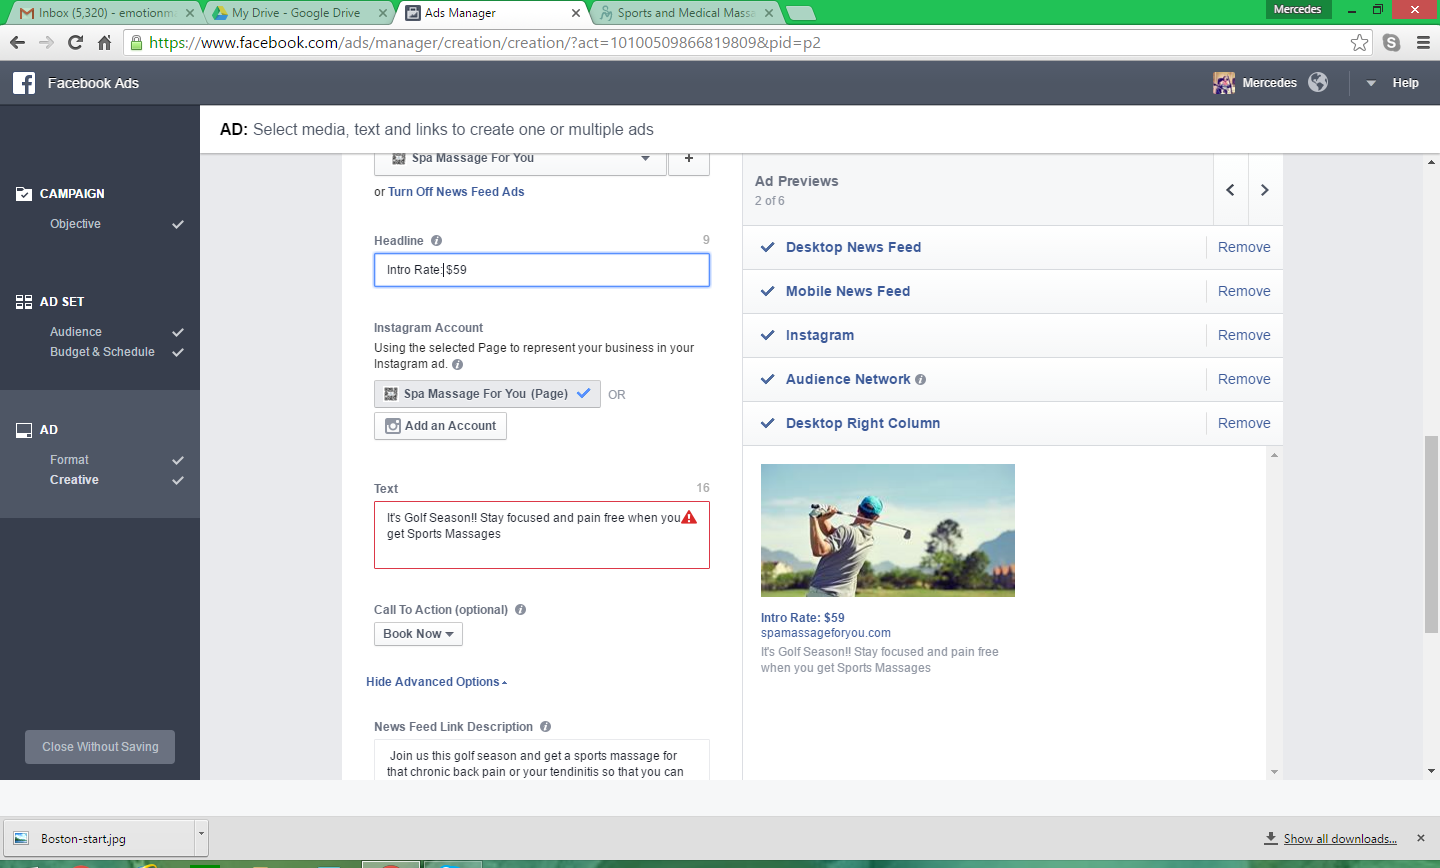The height and width of the screenshot is (868, 1440).
Task: Go to Audience in the sidebar
Action: (76, 332)
